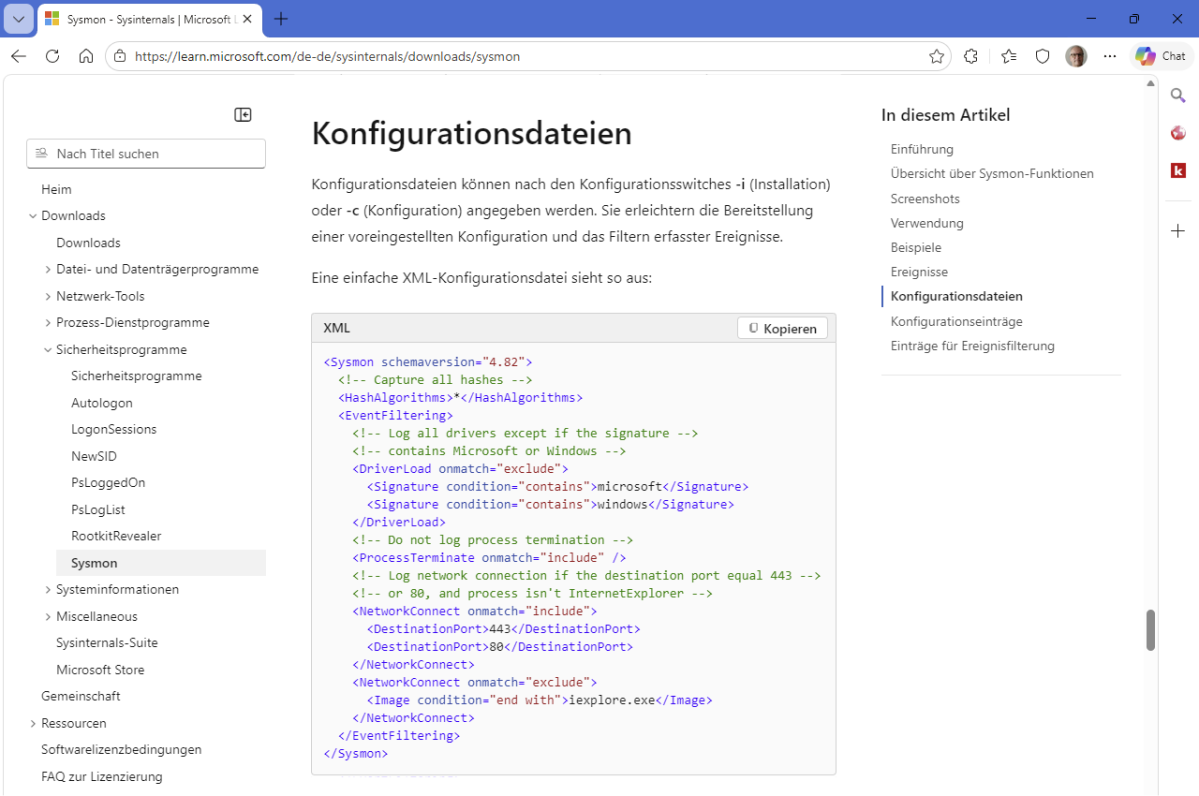Focus the Nach Titel suchen field

pyautogui.click(x=146, y=154)
